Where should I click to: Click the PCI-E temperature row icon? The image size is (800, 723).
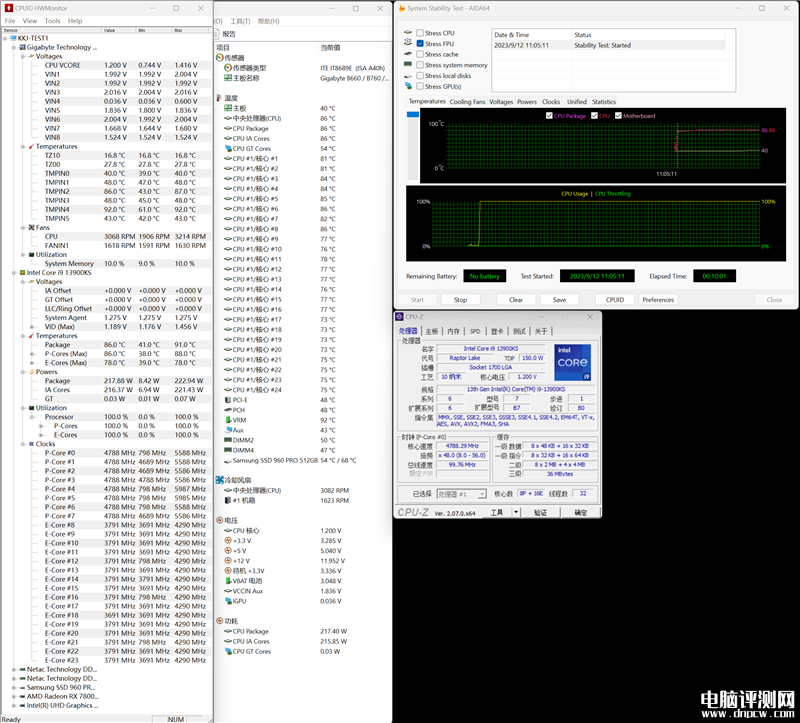tap(228, 400)
